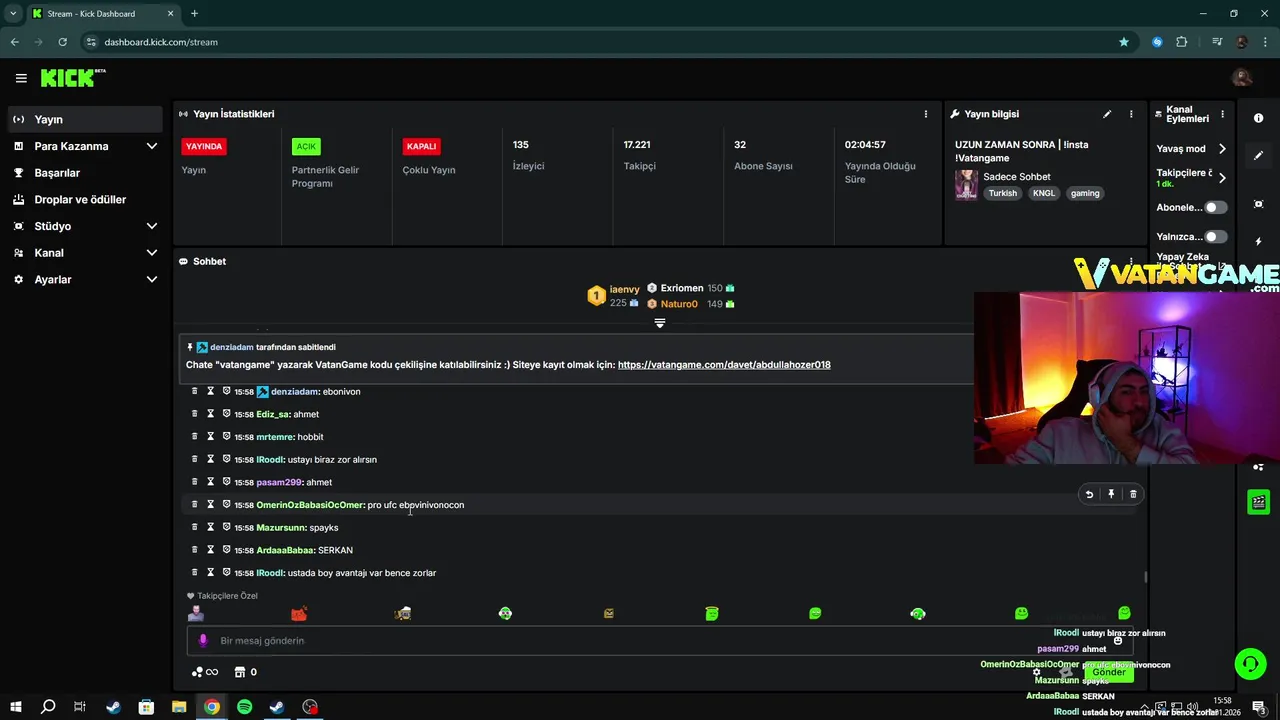Reload the page
Image resolution: width=1280 pixels, height=720 pixels.
(x=62, y=42)
